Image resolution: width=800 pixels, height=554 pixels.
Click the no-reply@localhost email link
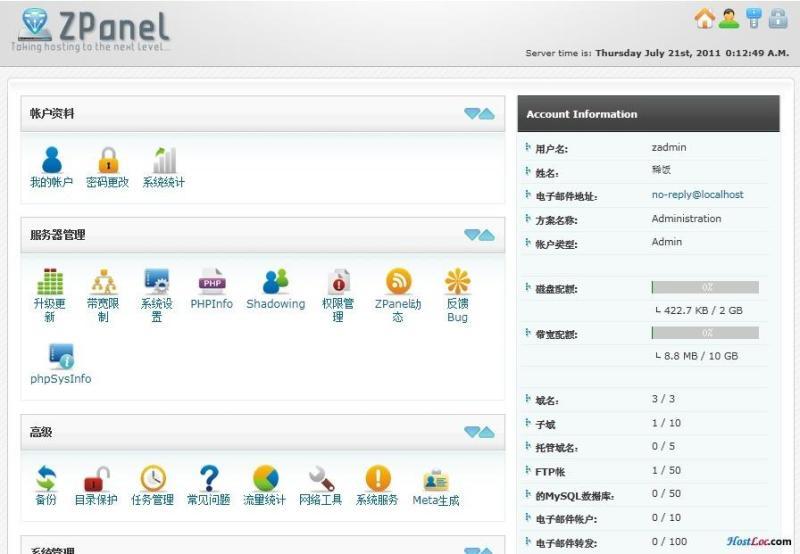click(697, 194)
